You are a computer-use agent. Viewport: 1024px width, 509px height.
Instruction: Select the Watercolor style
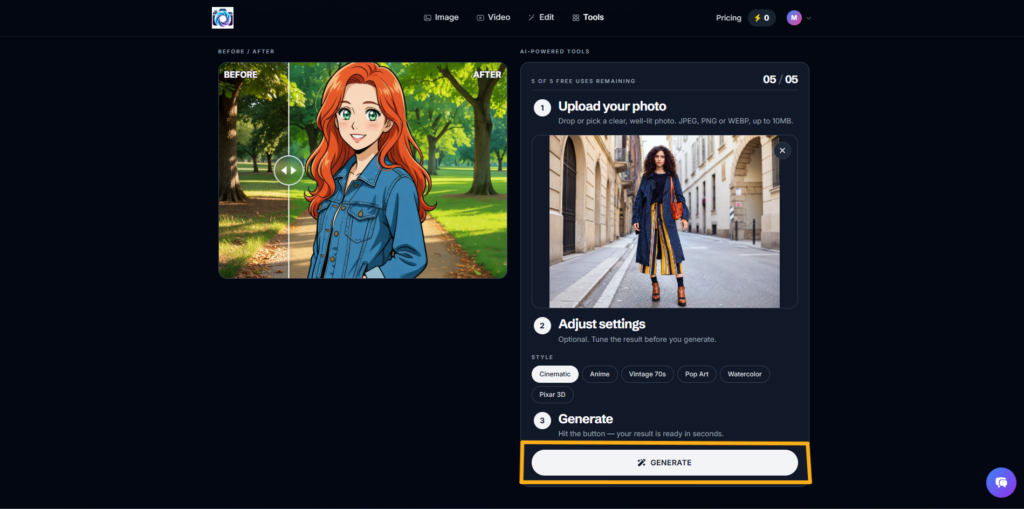click(745, 374)
